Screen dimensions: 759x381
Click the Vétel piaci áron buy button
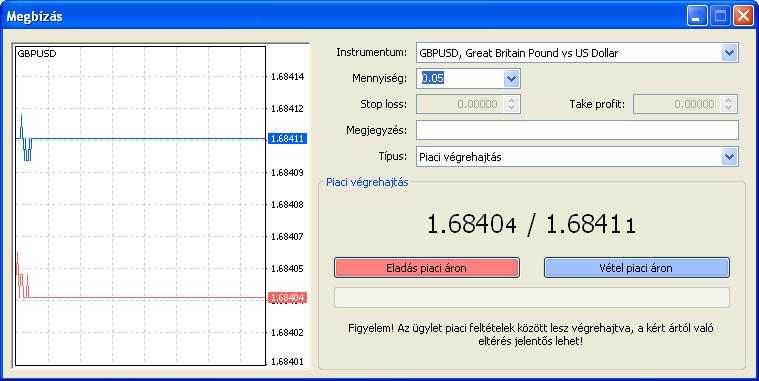[x=637, y=268]
